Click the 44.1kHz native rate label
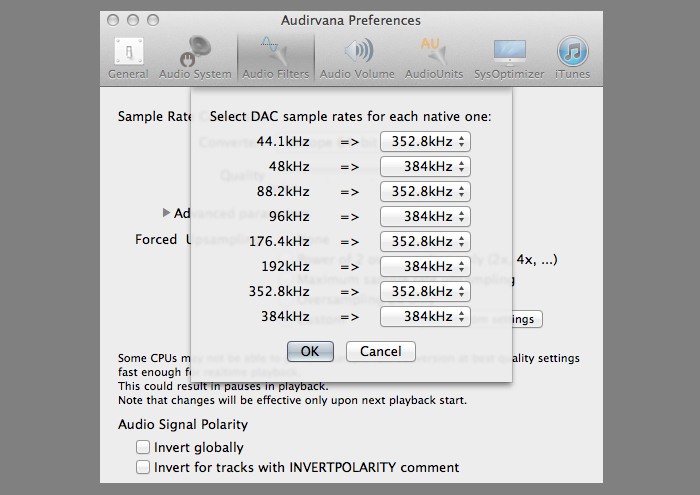The height and width of the screenshot is (495, 700). (283, 141)
